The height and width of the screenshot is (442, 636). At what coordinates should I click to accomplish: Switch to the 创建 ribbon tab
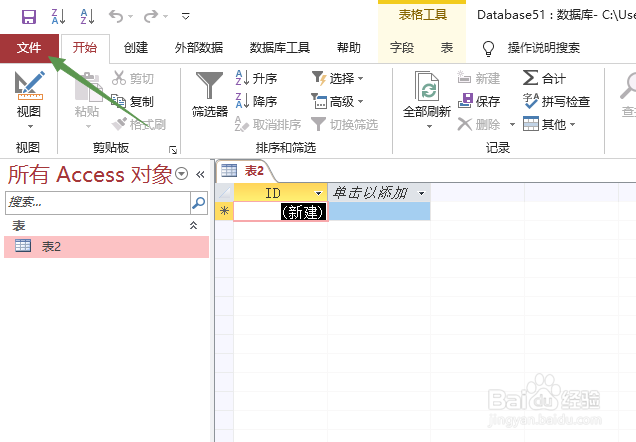tap(136, 48)
